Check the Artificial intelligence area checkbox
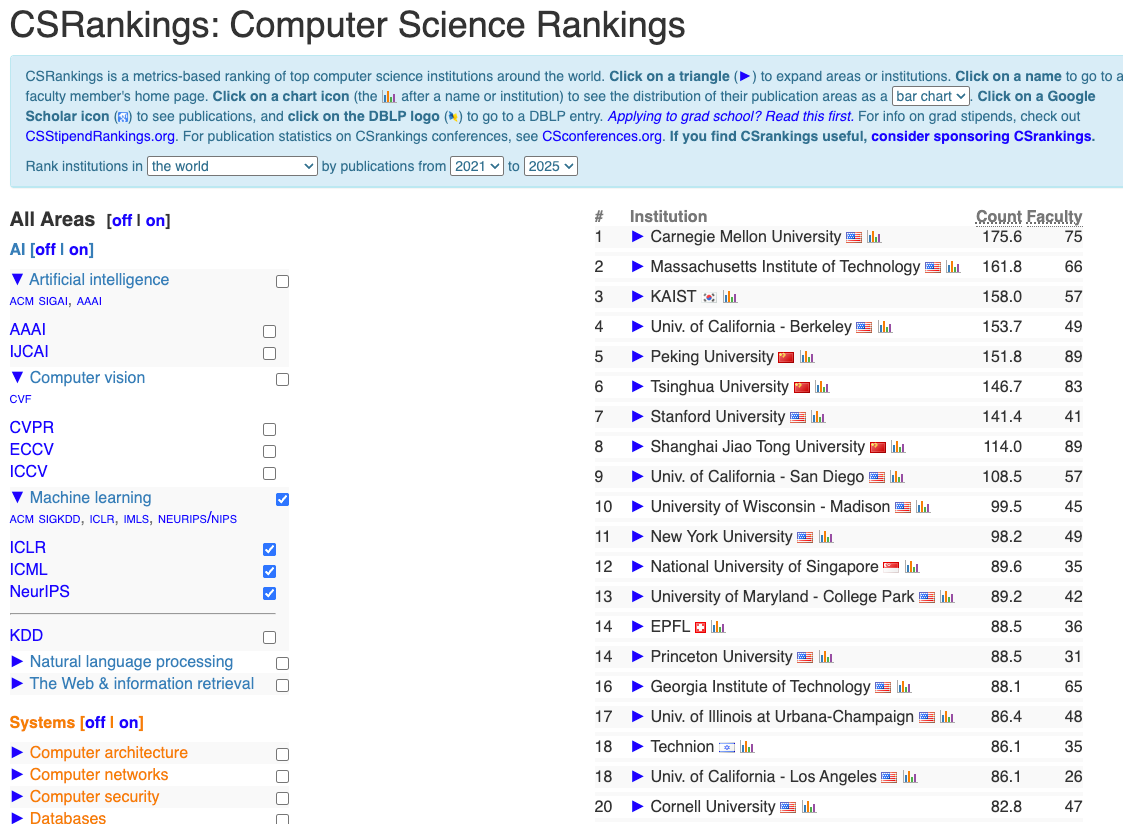 [x=283, y=281]
